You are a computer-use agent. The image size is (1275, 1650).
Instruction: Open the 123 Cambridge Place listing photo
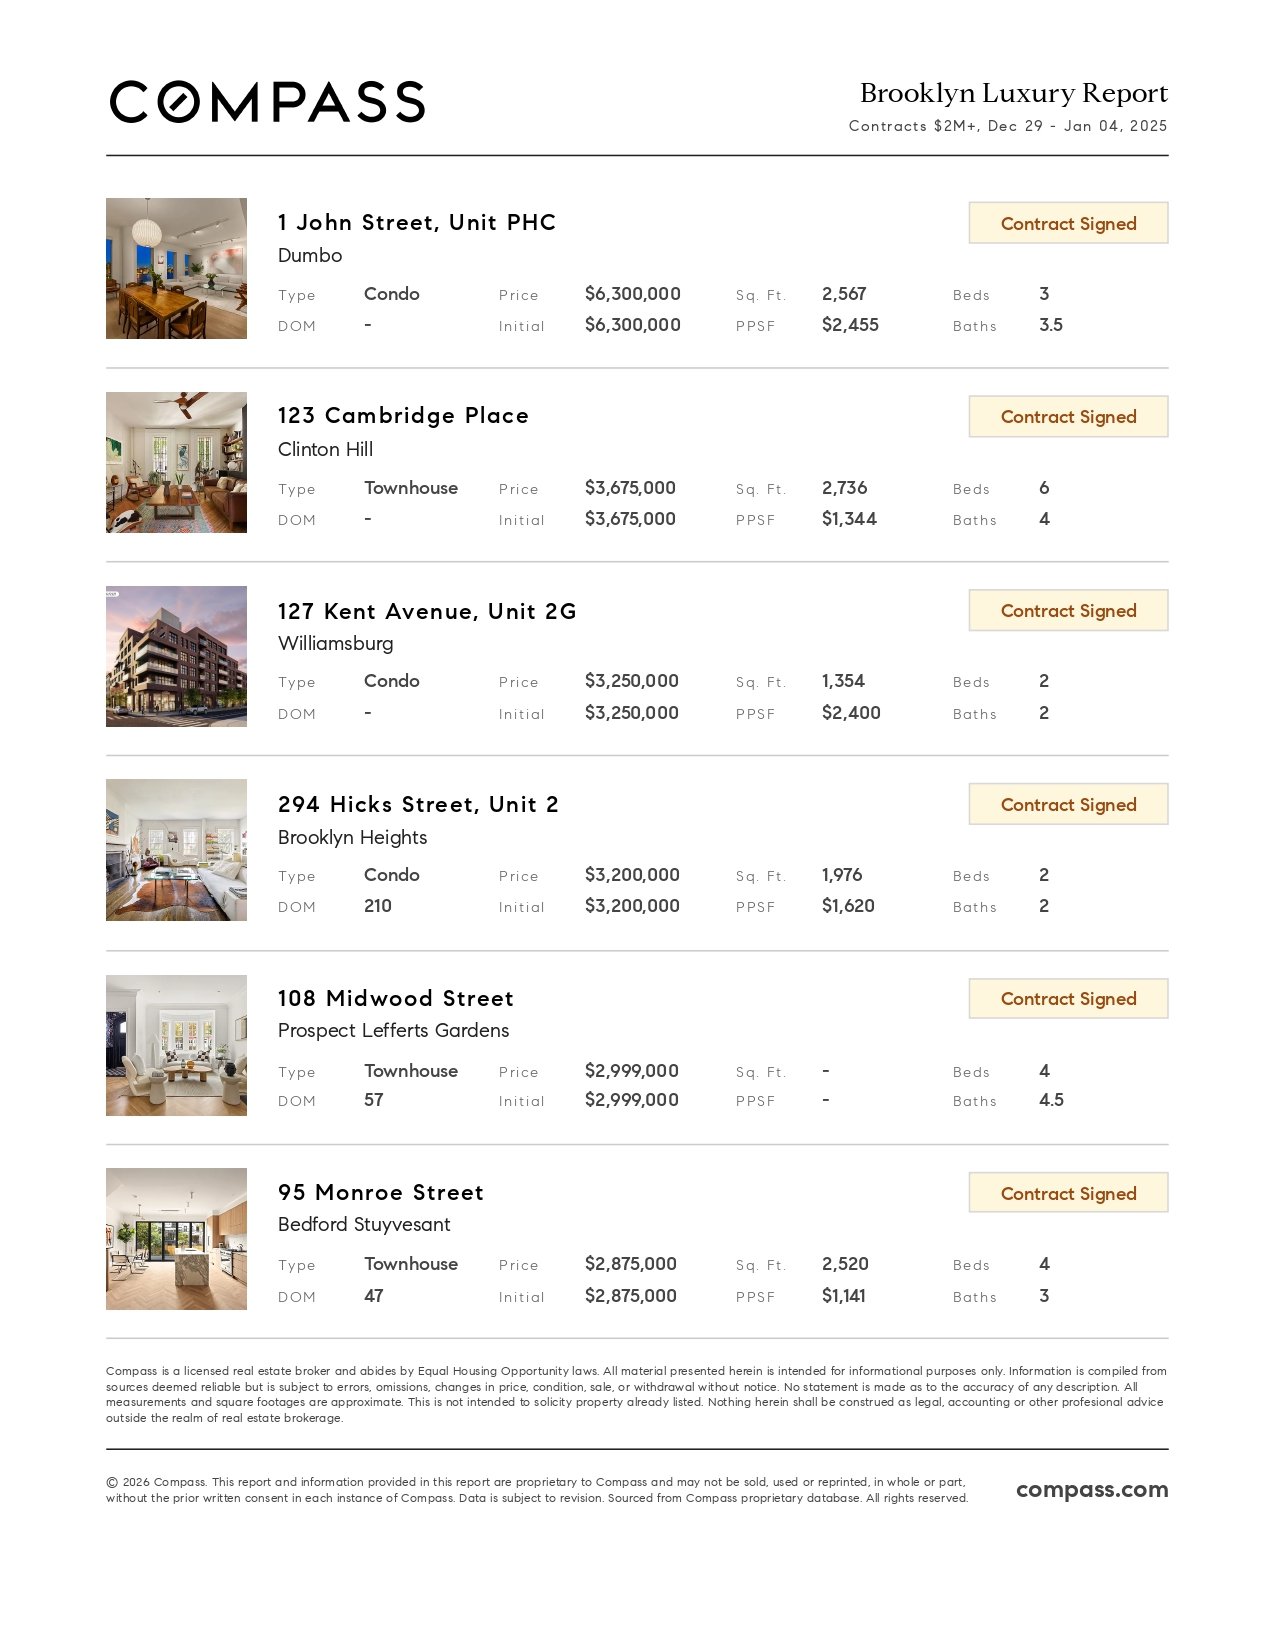(176, 462)
